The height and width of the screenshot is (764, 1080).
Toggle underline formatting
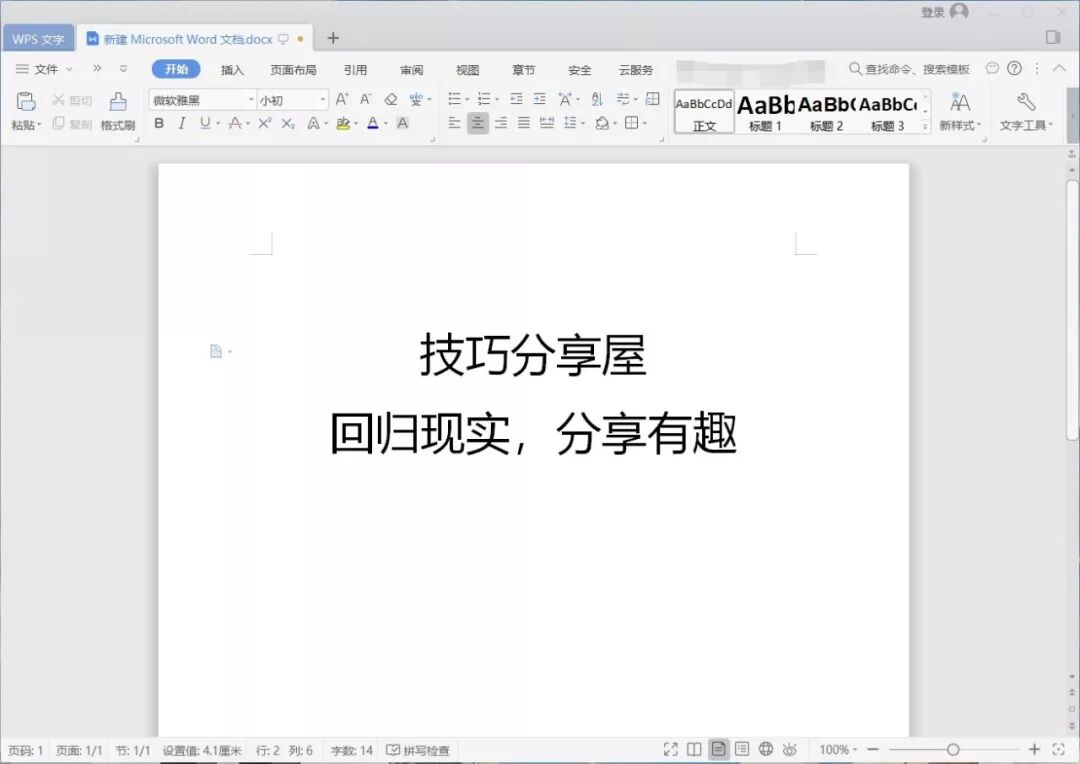pos(207,122)
